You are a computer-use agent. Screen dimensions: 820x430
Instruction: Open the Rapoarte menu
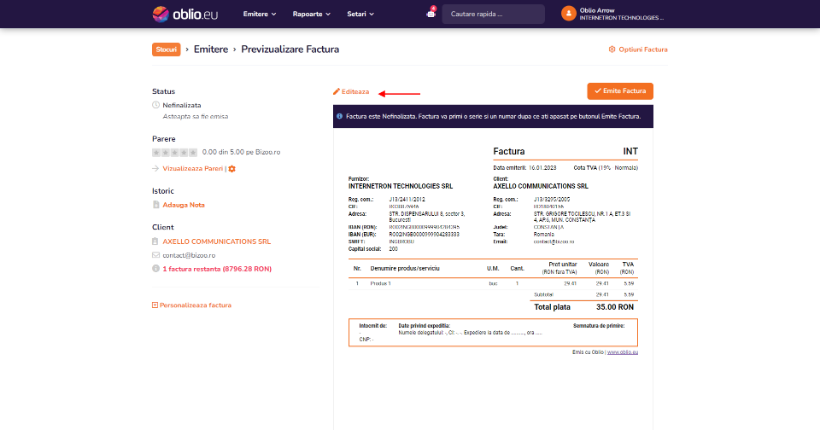(311, 14)
